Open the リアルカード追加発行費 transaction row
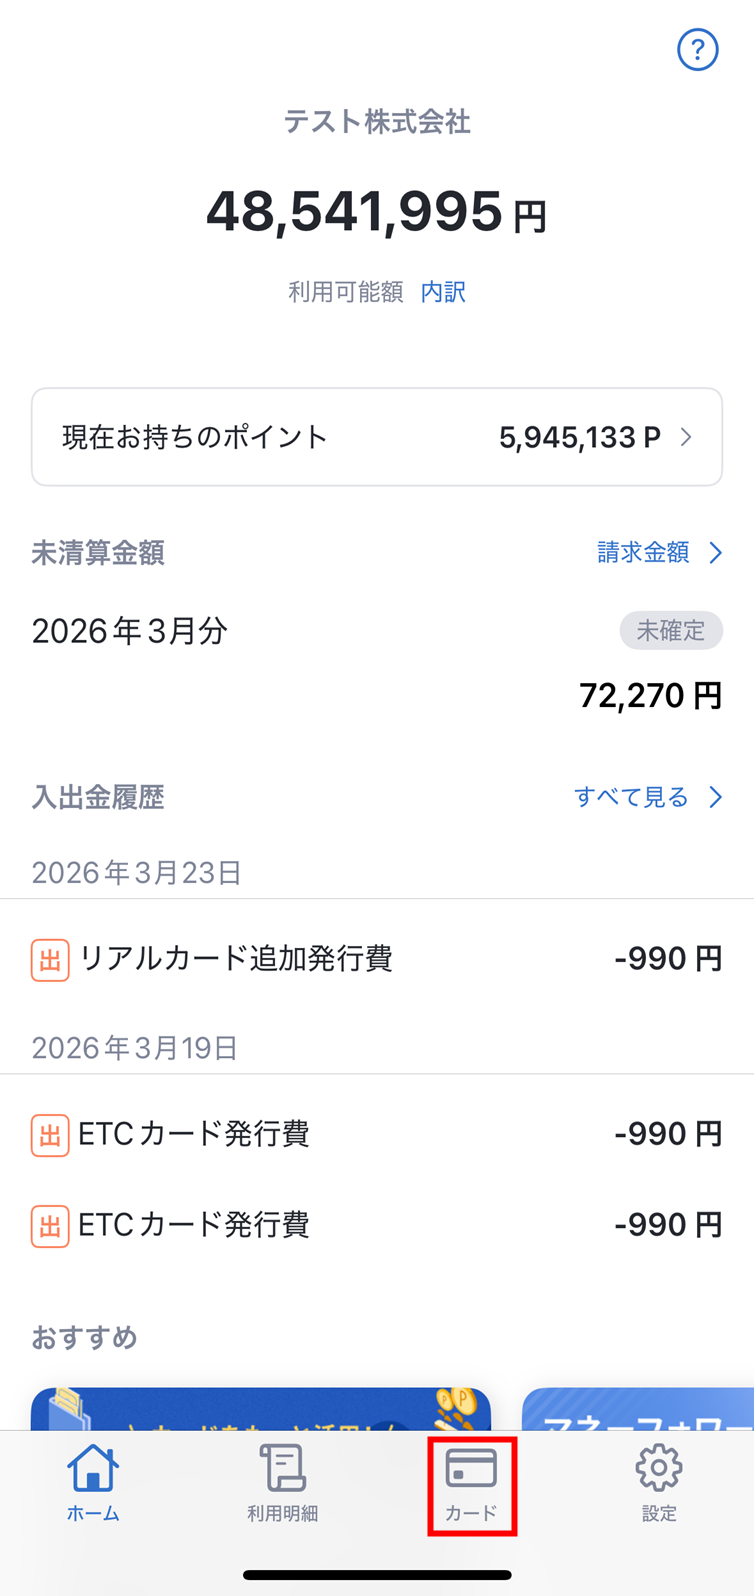 (376, 959)
